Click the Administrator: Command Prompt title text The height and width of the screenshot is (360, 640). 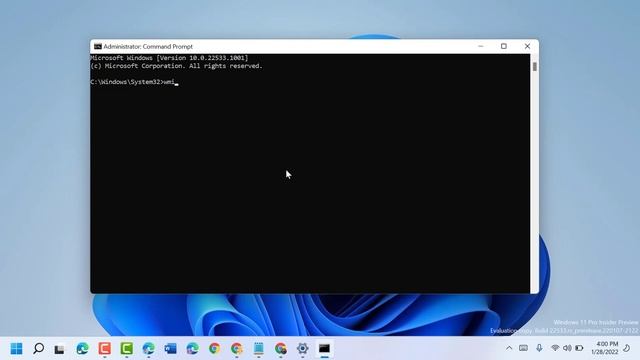click(x=148, y=47)
